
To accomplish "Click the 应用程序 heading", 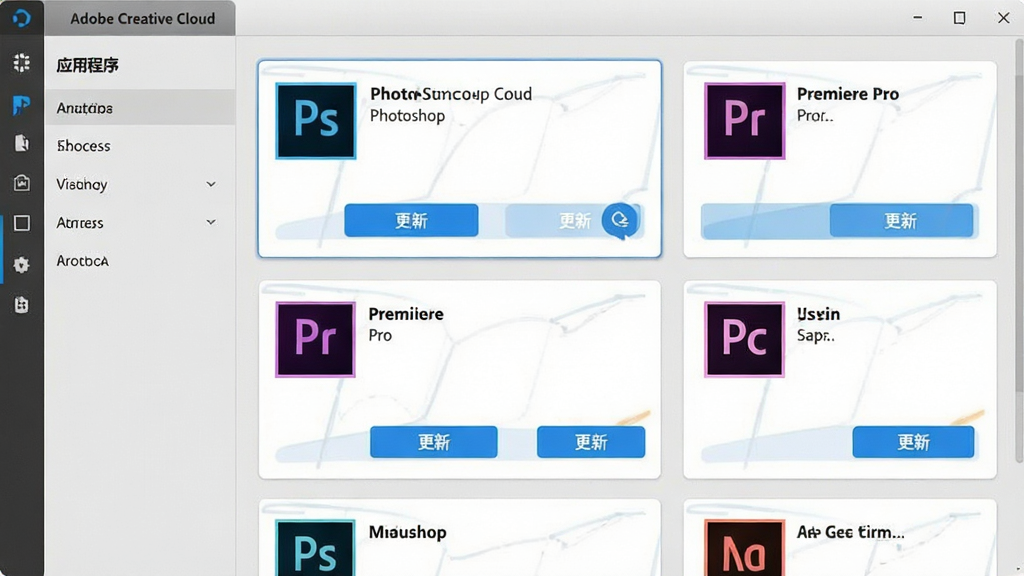I will click(88, 65).
